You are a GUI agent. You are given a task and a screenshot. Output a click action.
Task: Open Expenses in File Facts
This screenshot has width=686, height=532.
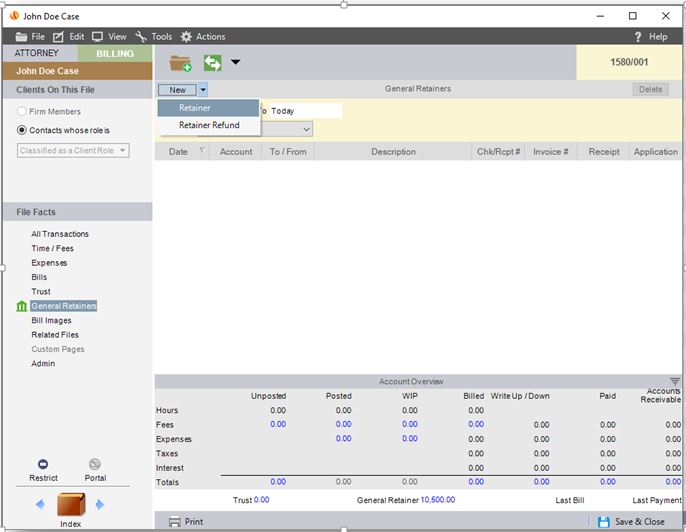tap(49, 262)
